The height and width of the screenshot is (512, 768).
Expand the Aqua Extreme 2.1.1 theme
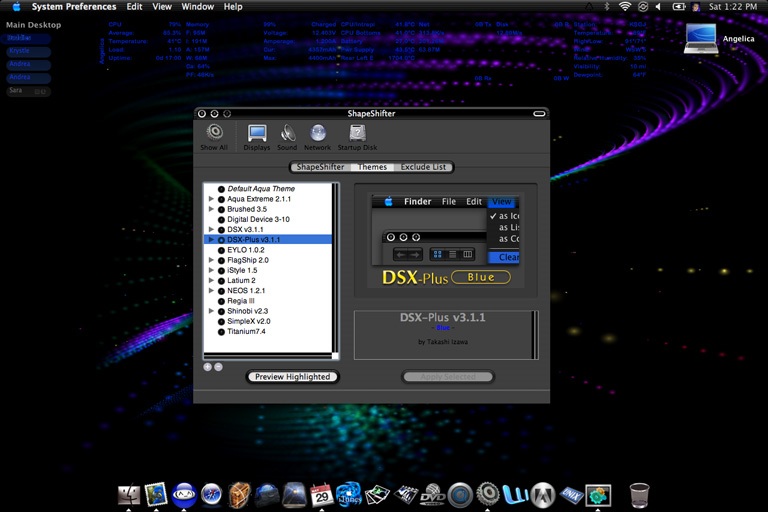click(x=211, y=199)
